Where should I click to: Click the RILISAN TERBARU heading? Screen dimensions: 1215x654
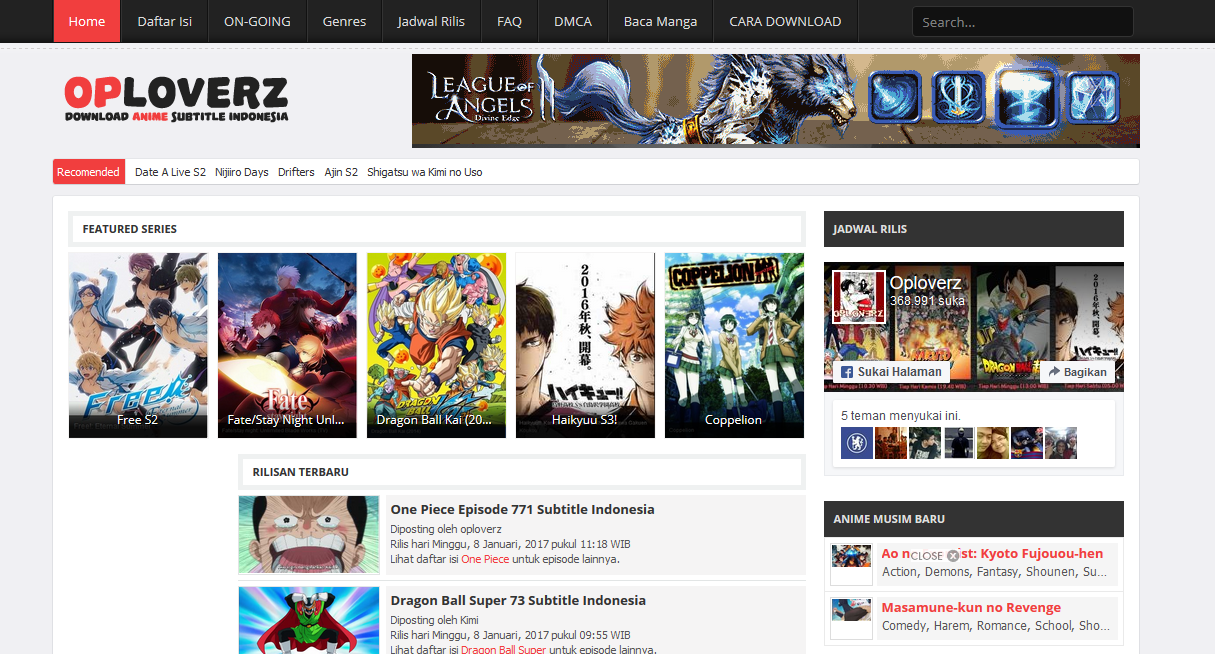300,471
